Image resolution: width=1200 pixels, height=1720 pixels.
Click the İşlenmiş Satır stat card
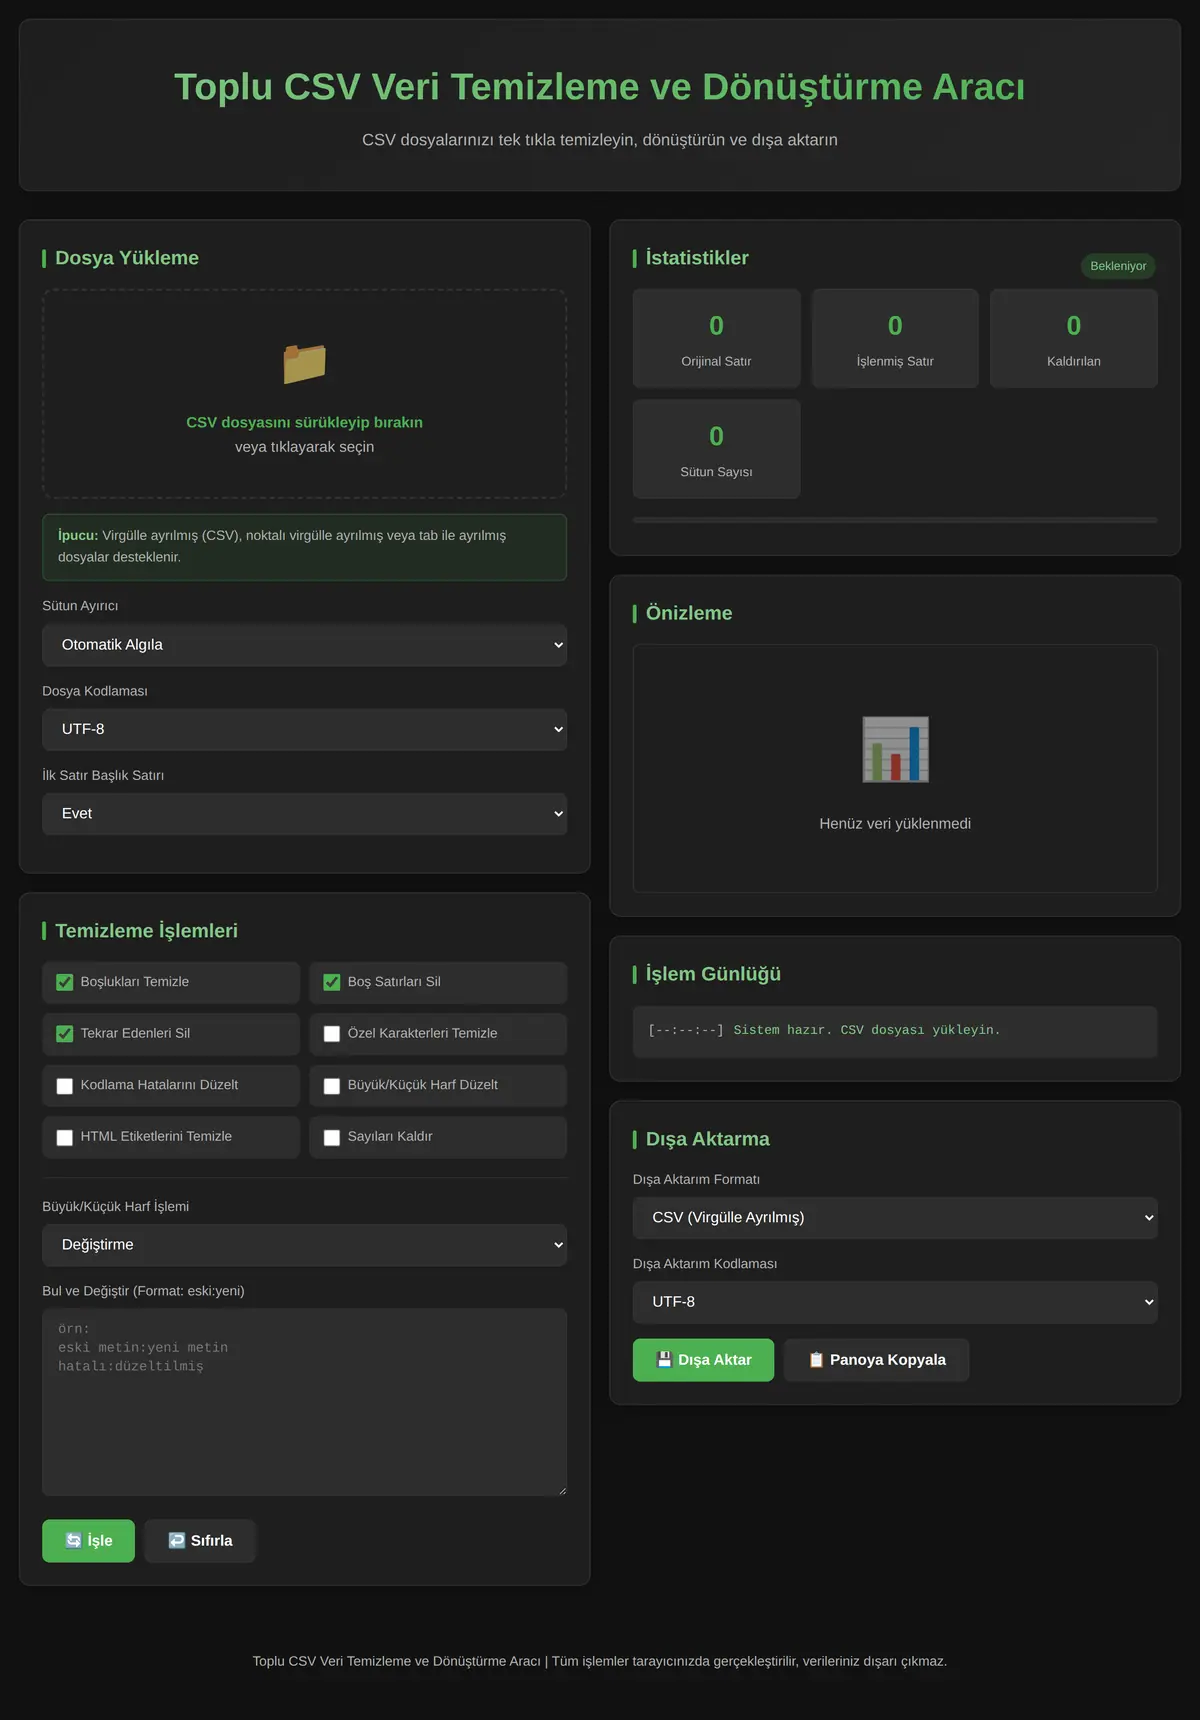(x=895, y=338)
